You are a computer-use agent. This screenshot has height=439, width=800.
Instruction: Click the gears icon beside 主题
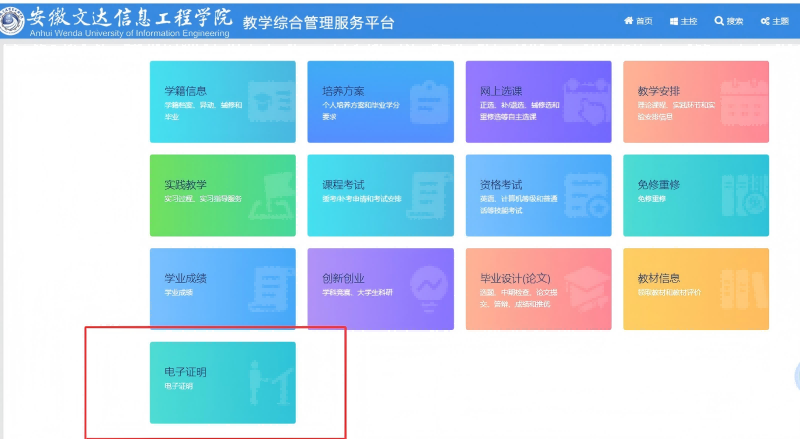point(765,21)
